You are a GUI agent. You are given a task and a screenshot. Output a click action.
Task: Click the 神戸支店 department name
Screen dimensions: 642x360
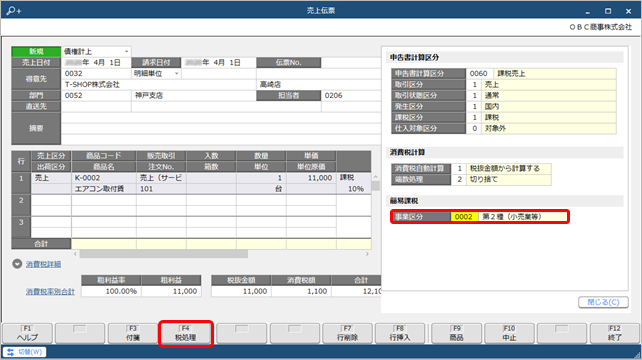click(x=193, y=95)
